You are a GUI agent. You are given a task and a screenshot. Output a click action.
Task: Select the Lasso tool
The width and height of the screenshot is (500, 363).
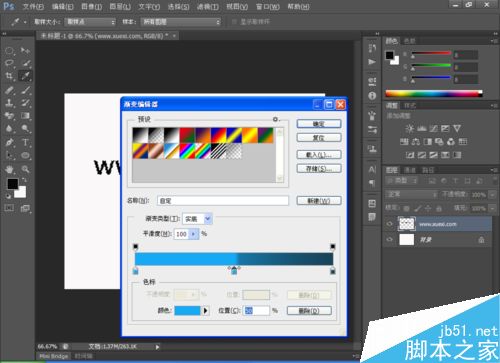(9, 63)
